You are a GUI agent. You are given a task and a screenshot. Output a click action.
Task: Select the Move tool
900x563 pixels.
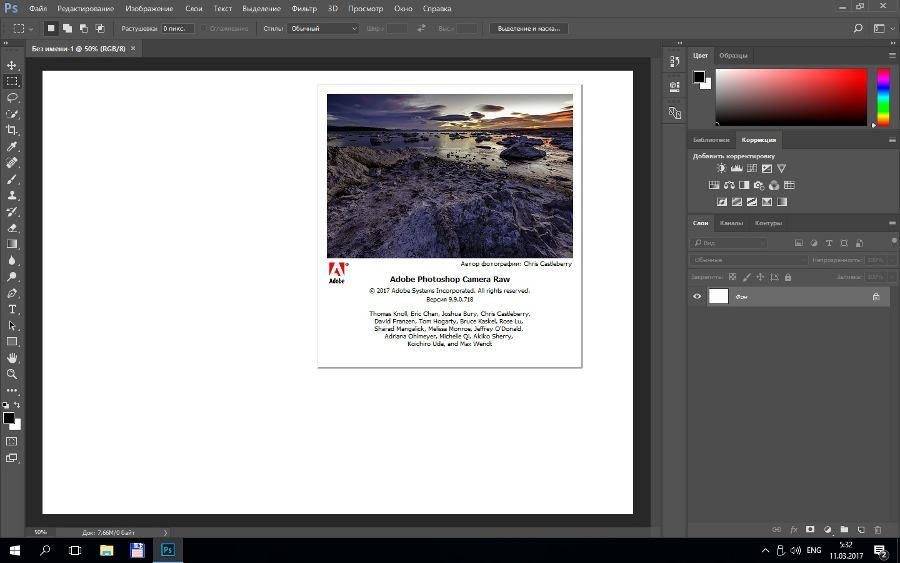pyautogui.click(x=11, y=65)
